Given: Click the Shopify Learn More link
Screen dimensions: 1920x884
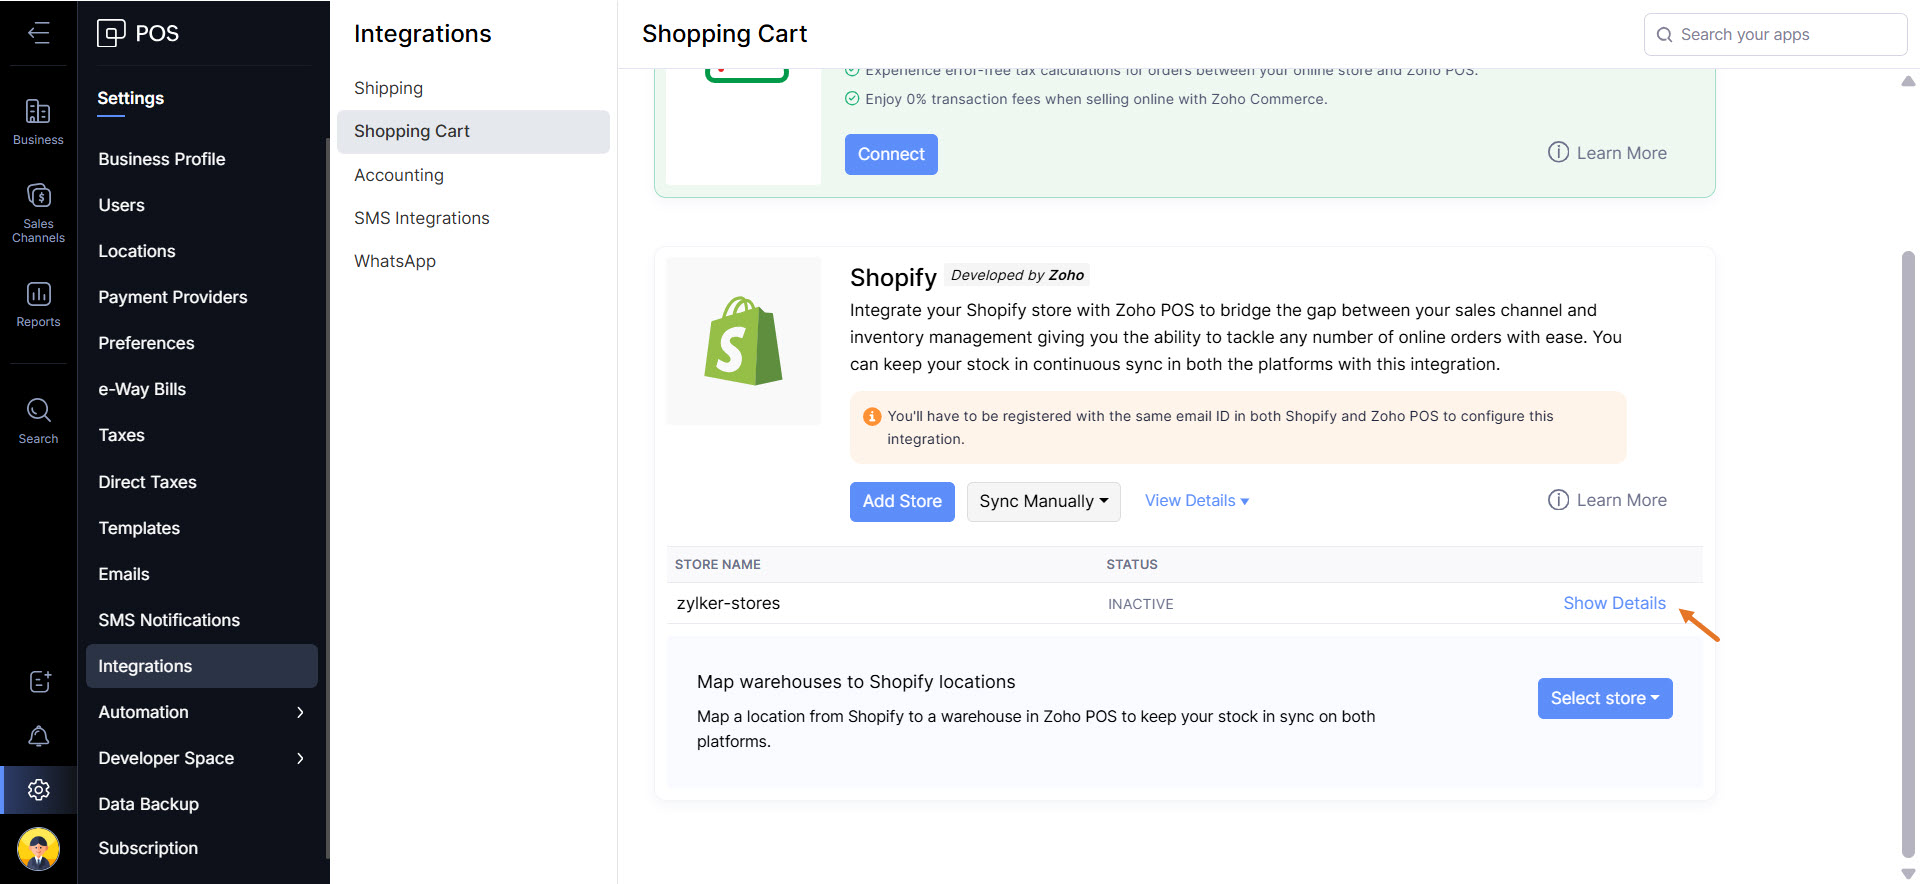Looking at the screenshot, I should pos(1607,500).
